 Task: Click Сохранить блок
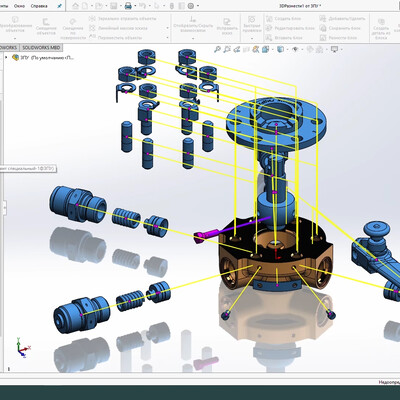tap(340, 28)
